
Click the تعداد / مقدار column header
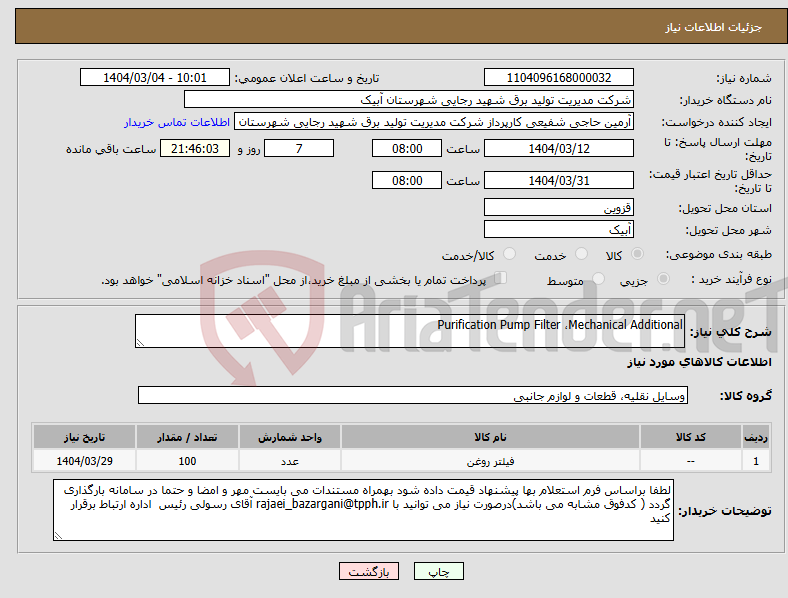coord(187,437)
